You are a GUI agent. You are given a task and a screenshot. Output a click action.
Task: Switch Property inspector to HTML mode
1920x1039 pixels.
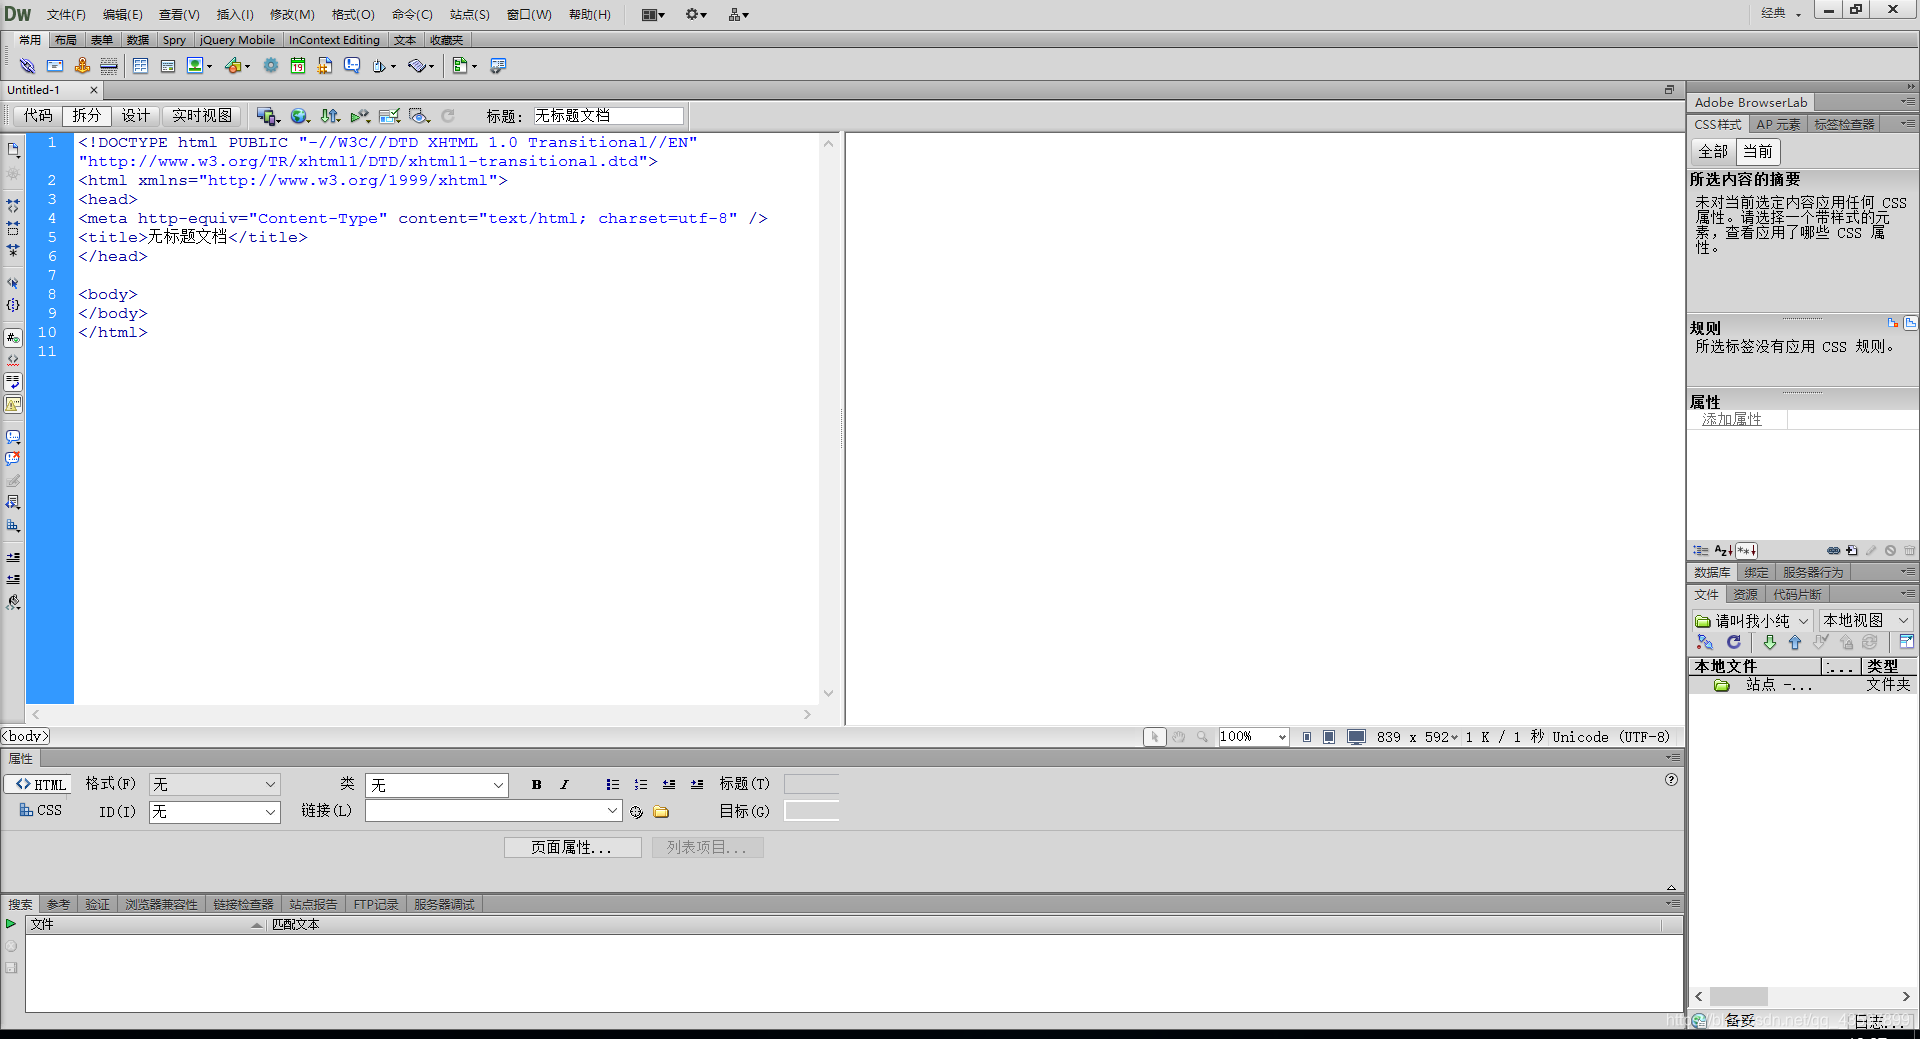tap(40, 785)
